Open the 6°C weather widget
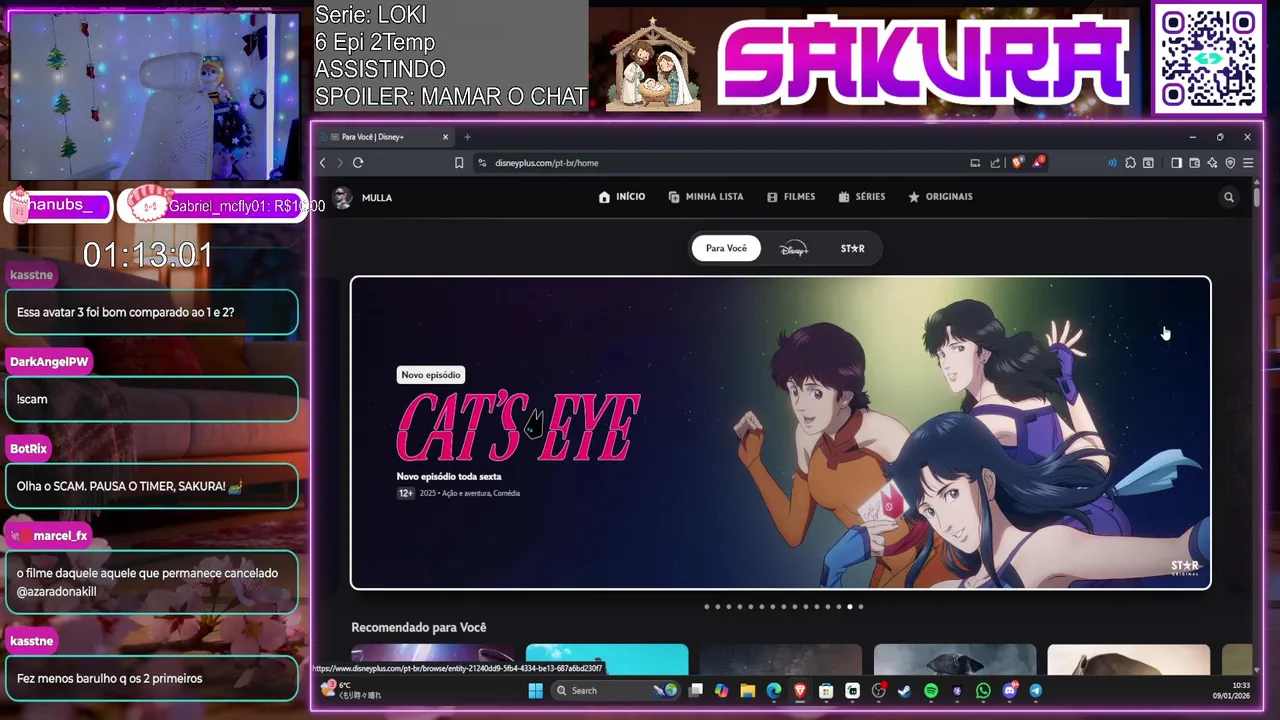The width and height of the screenshot is (1280, 720). coord(350,690)
